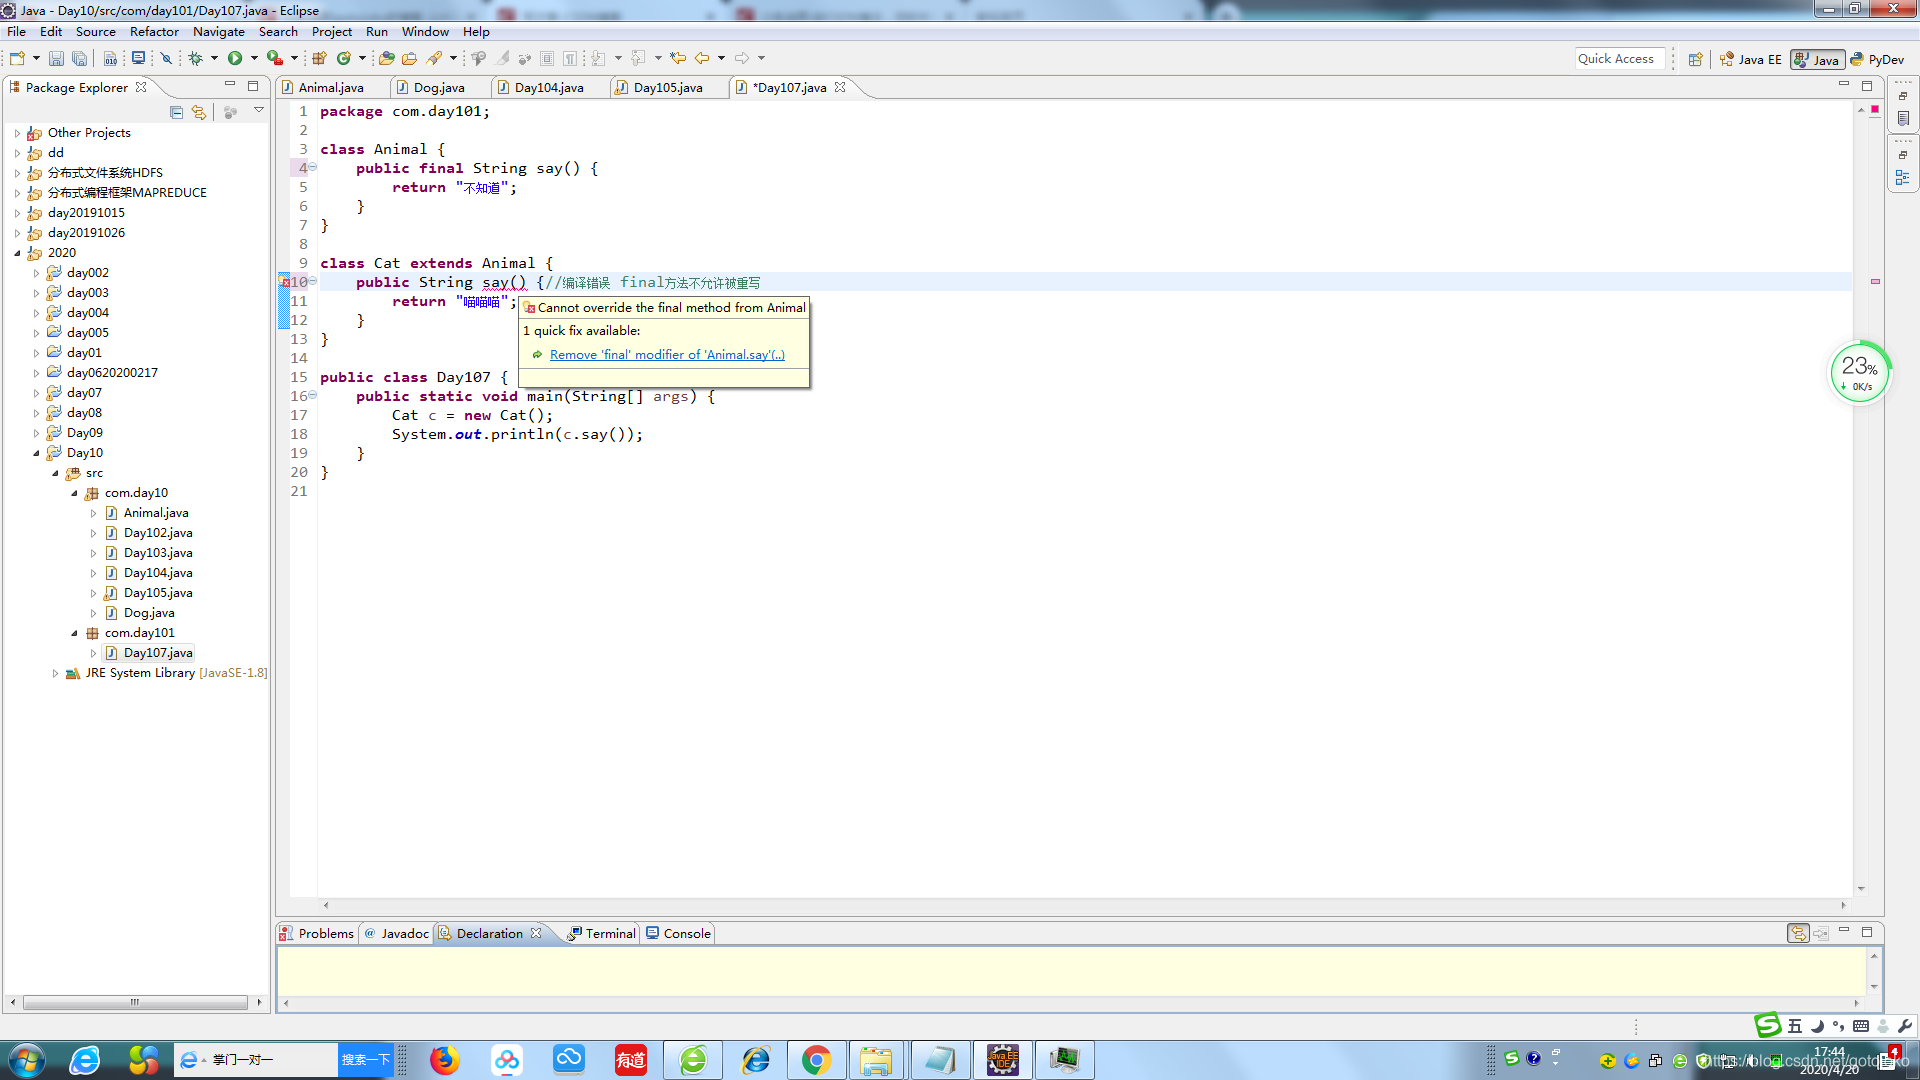The image size is (1920, 1080).
Task: Close the Day107.java editor tab
Action: (x=840, y=87)
